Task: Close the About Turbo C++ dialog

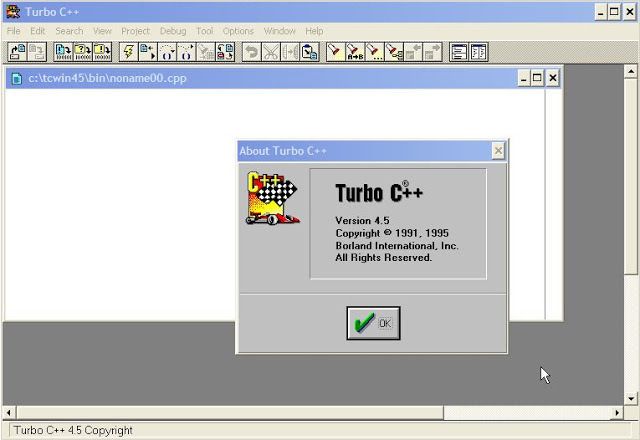Action: (x=498, y=151)
